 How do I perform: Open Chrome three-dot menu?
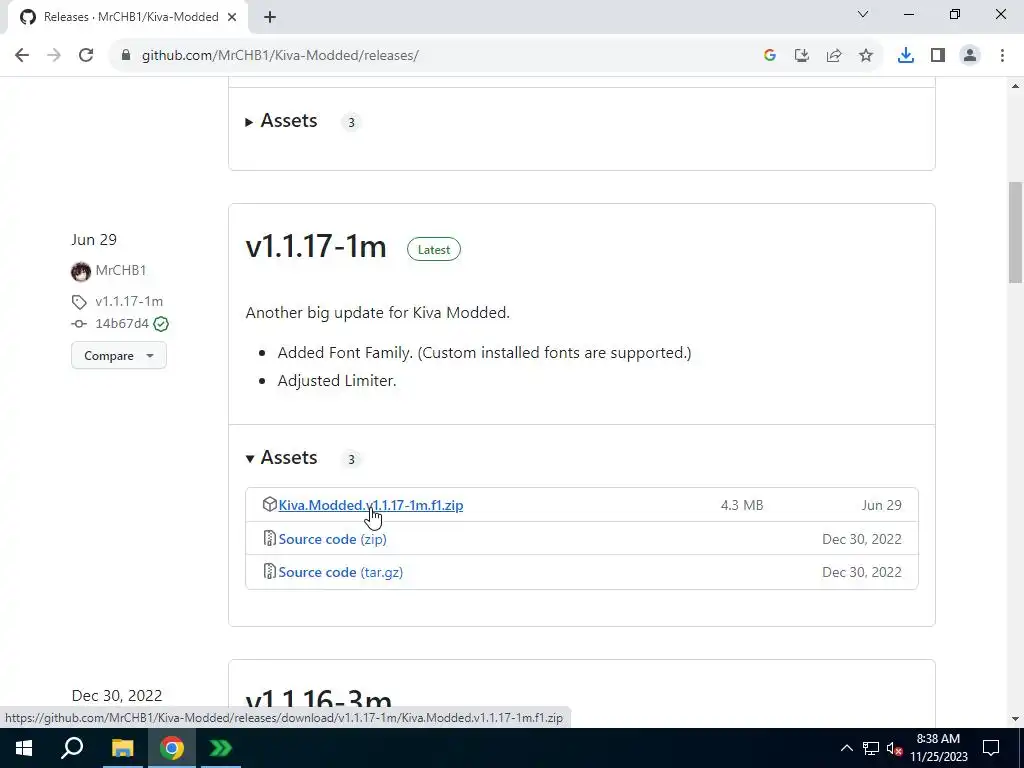[x=1002, y=56]
